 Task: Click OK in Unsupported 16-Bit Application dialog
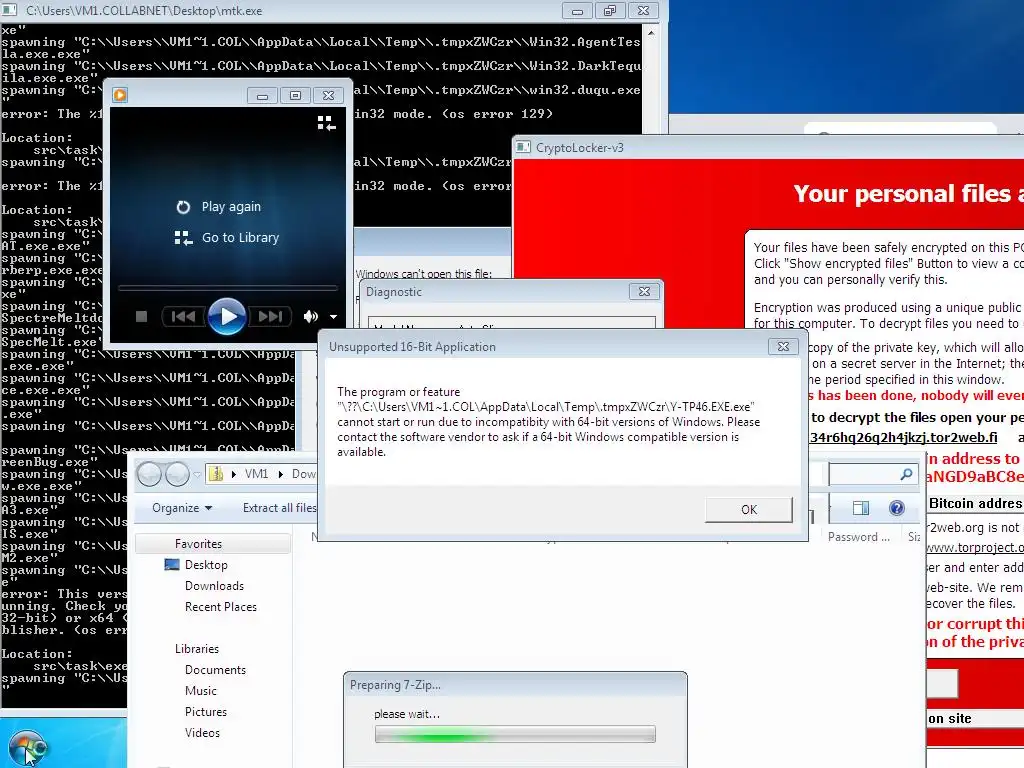[748, 509]
